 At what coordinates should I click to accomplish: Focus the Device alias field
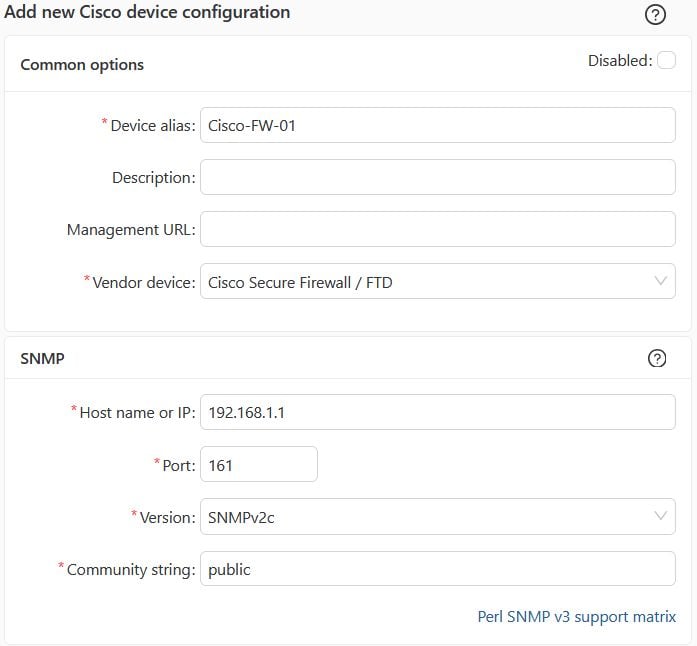coord(437,125)
